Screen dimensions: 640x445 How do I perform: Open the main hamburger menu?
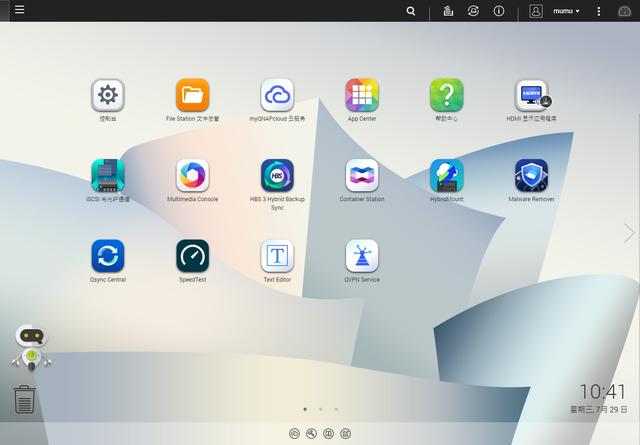[20, 10]
